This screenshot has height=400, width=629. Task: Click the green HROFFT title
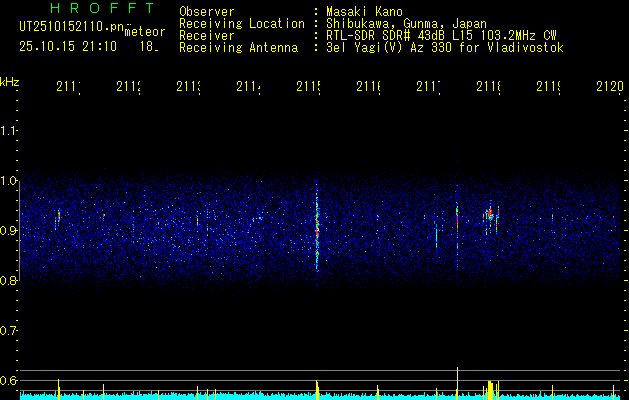point(103,8)
